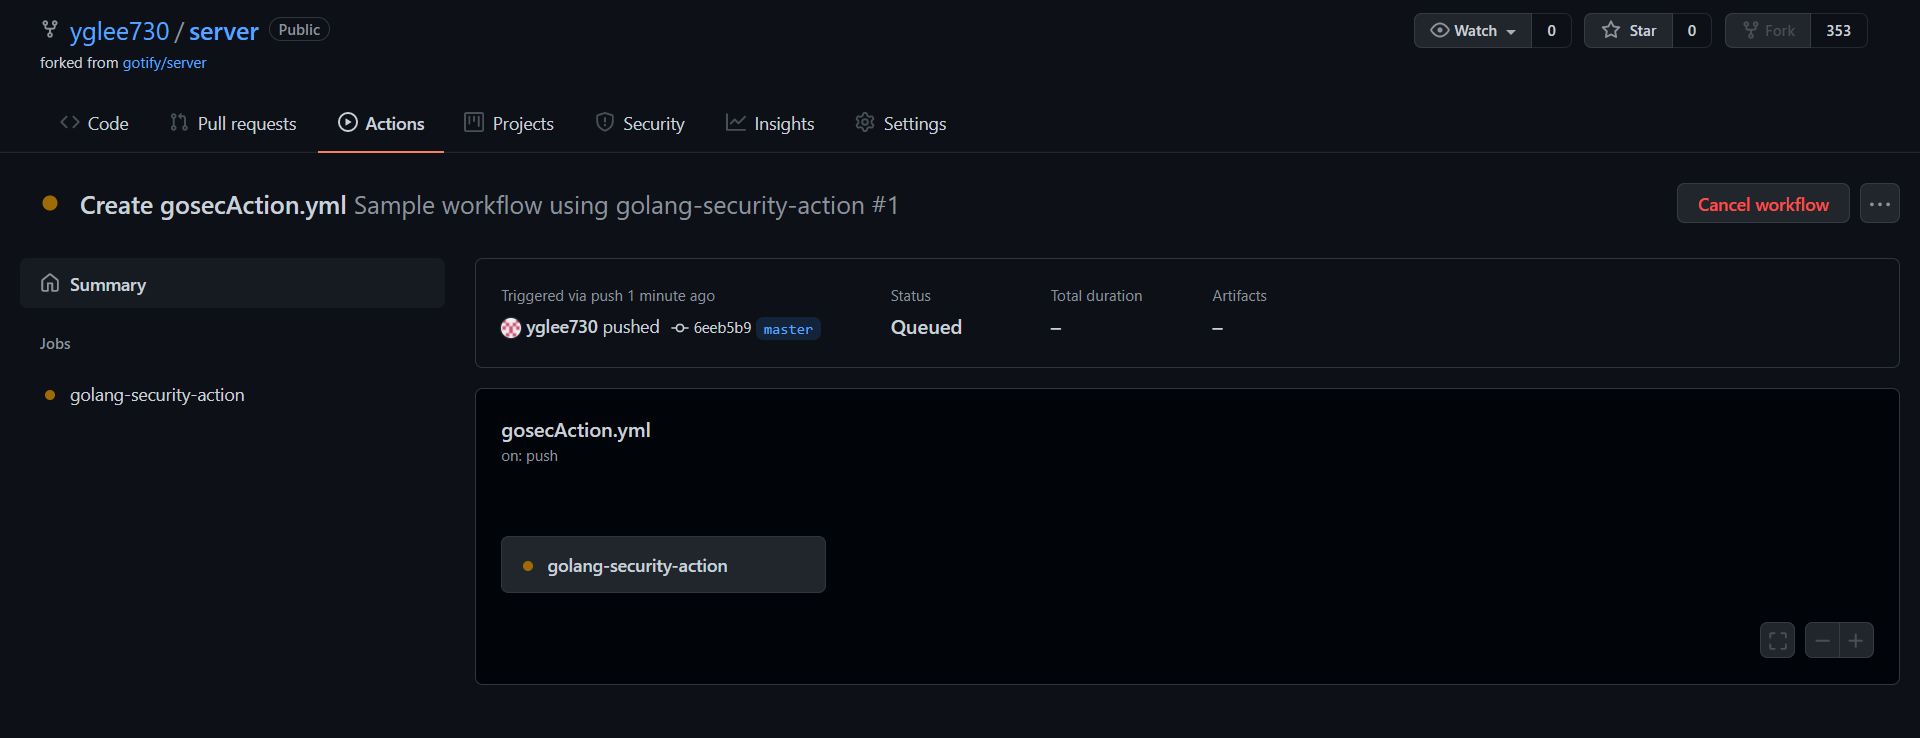1920x738 pixels.
Task: Click the queued status dot next to the workflow title
Action: (x=50, y=203)
